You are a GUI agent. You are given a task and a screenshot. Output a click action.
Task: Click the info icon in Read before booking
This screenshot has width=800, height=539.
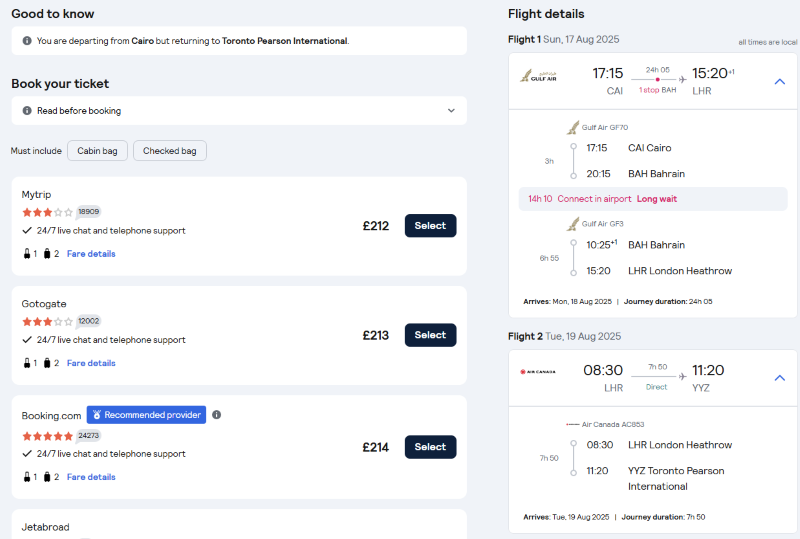pos(27,111)
